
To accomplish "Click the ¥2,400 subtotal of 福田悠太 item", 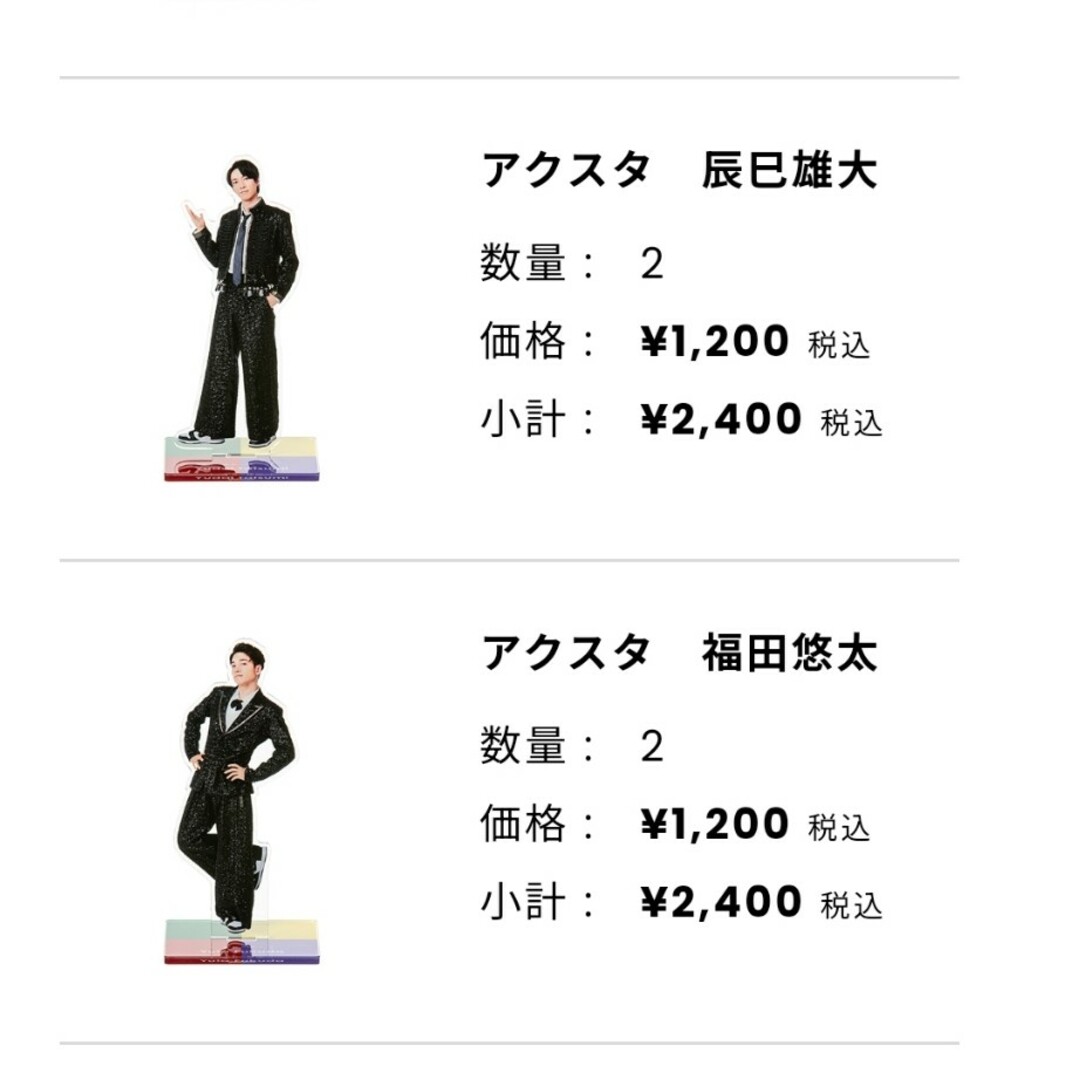I will 720,902.
